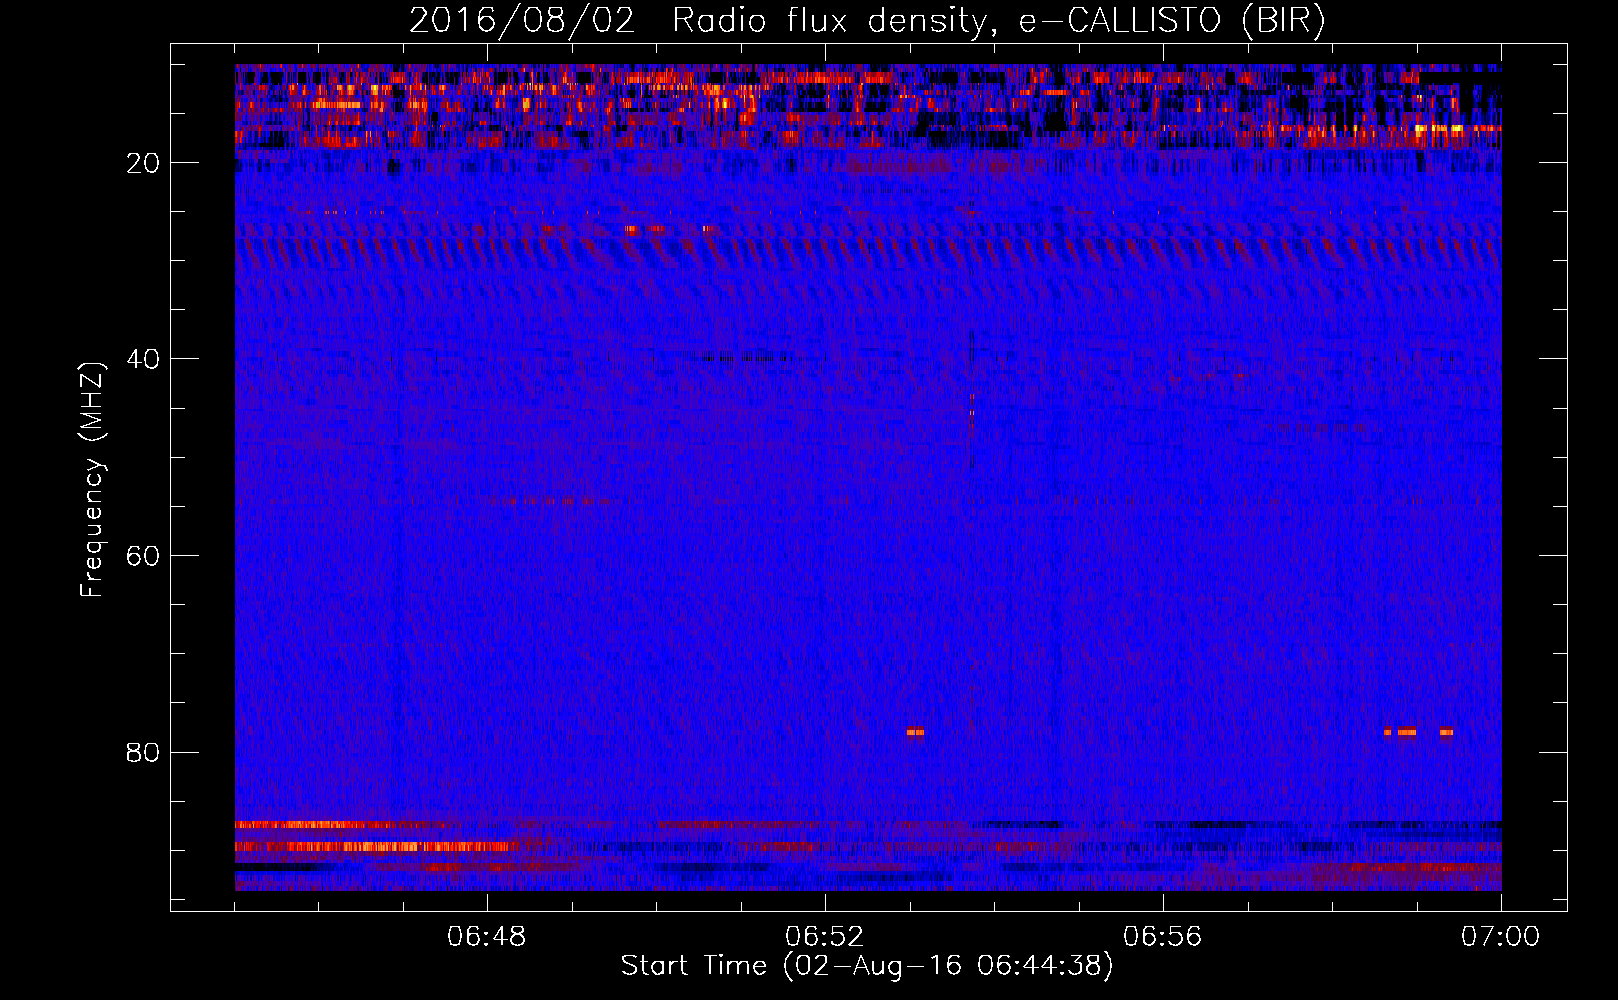1618x1000 pixels.
Task: Click the 06:52 time tick label
Action: (x=825, y=937)
